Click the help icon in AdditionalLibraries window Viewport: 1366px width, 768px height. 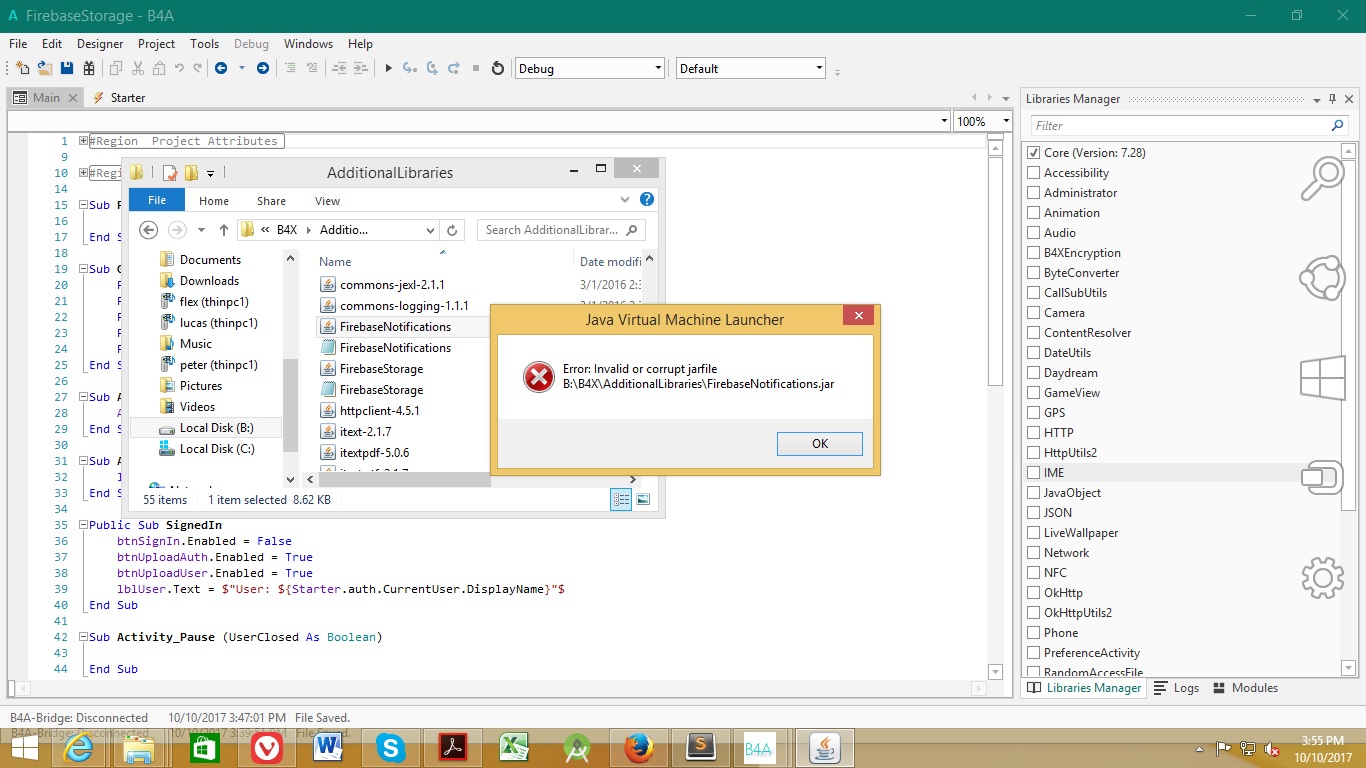pos(647,200)
